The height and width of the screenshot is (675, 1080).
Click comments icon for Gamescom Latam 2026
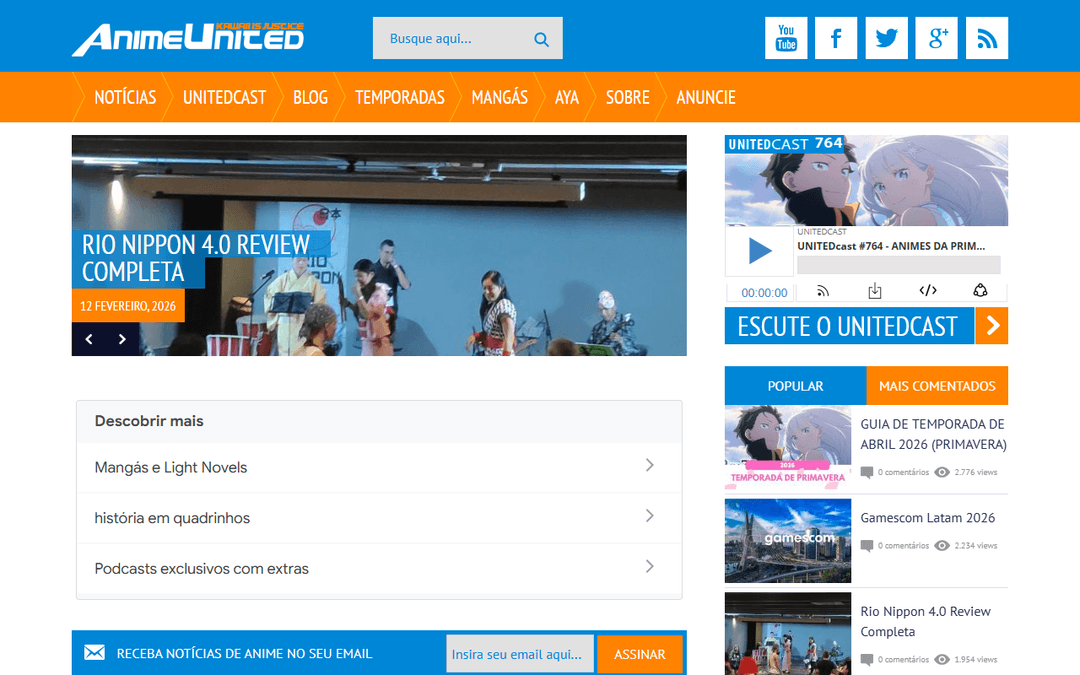point(866,546)
